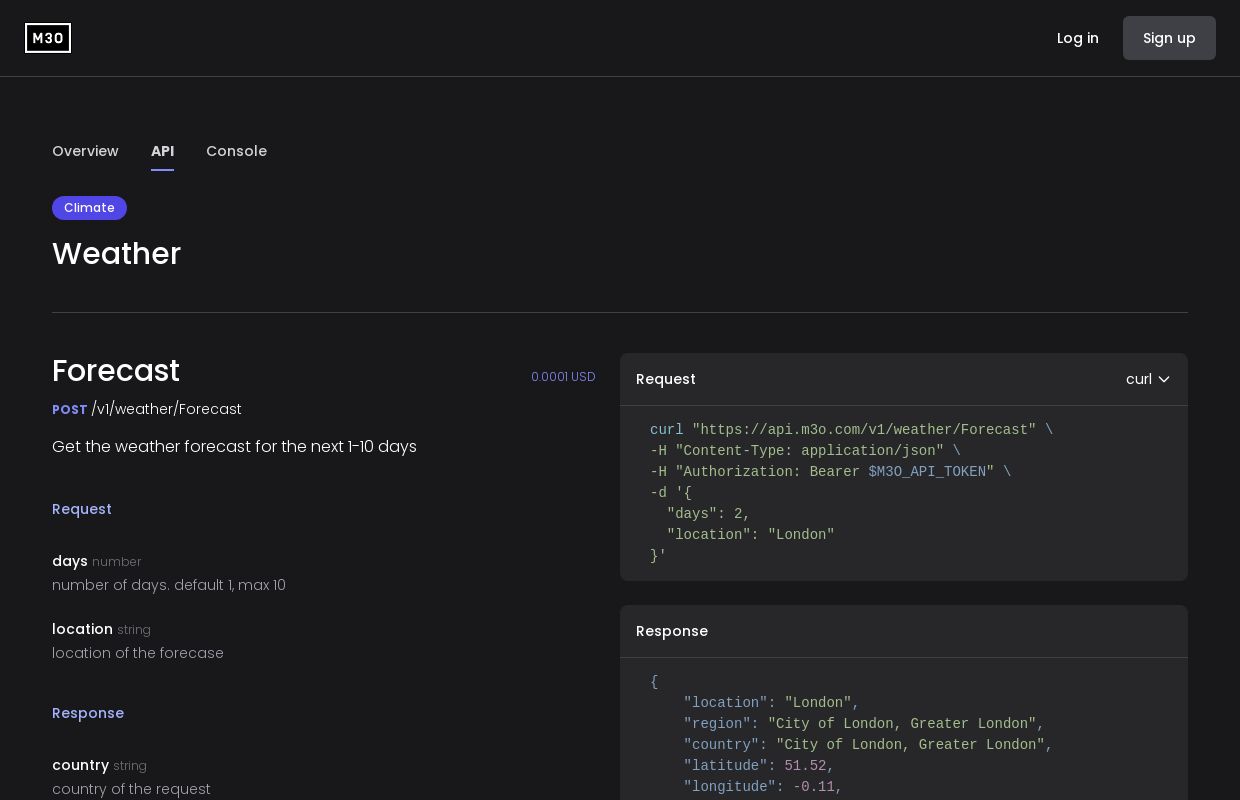Switch to the Overview tab

click(85, 151)
